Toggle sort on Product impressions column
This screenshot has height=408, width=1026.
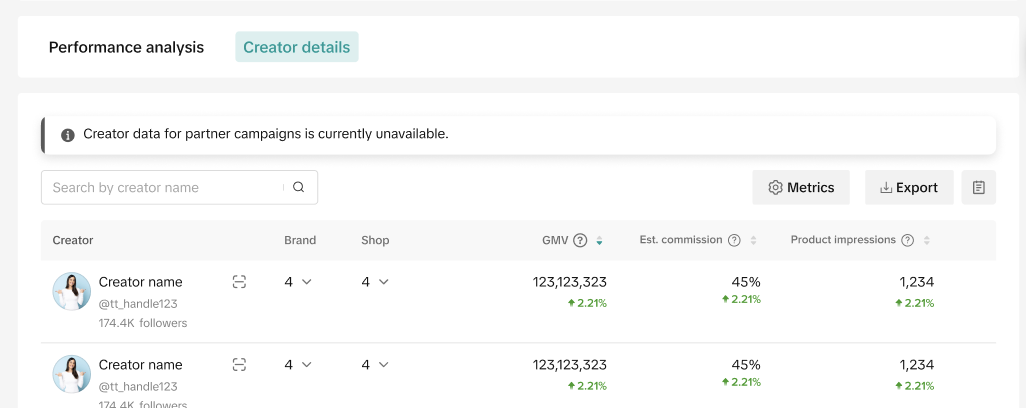(927, 240)
